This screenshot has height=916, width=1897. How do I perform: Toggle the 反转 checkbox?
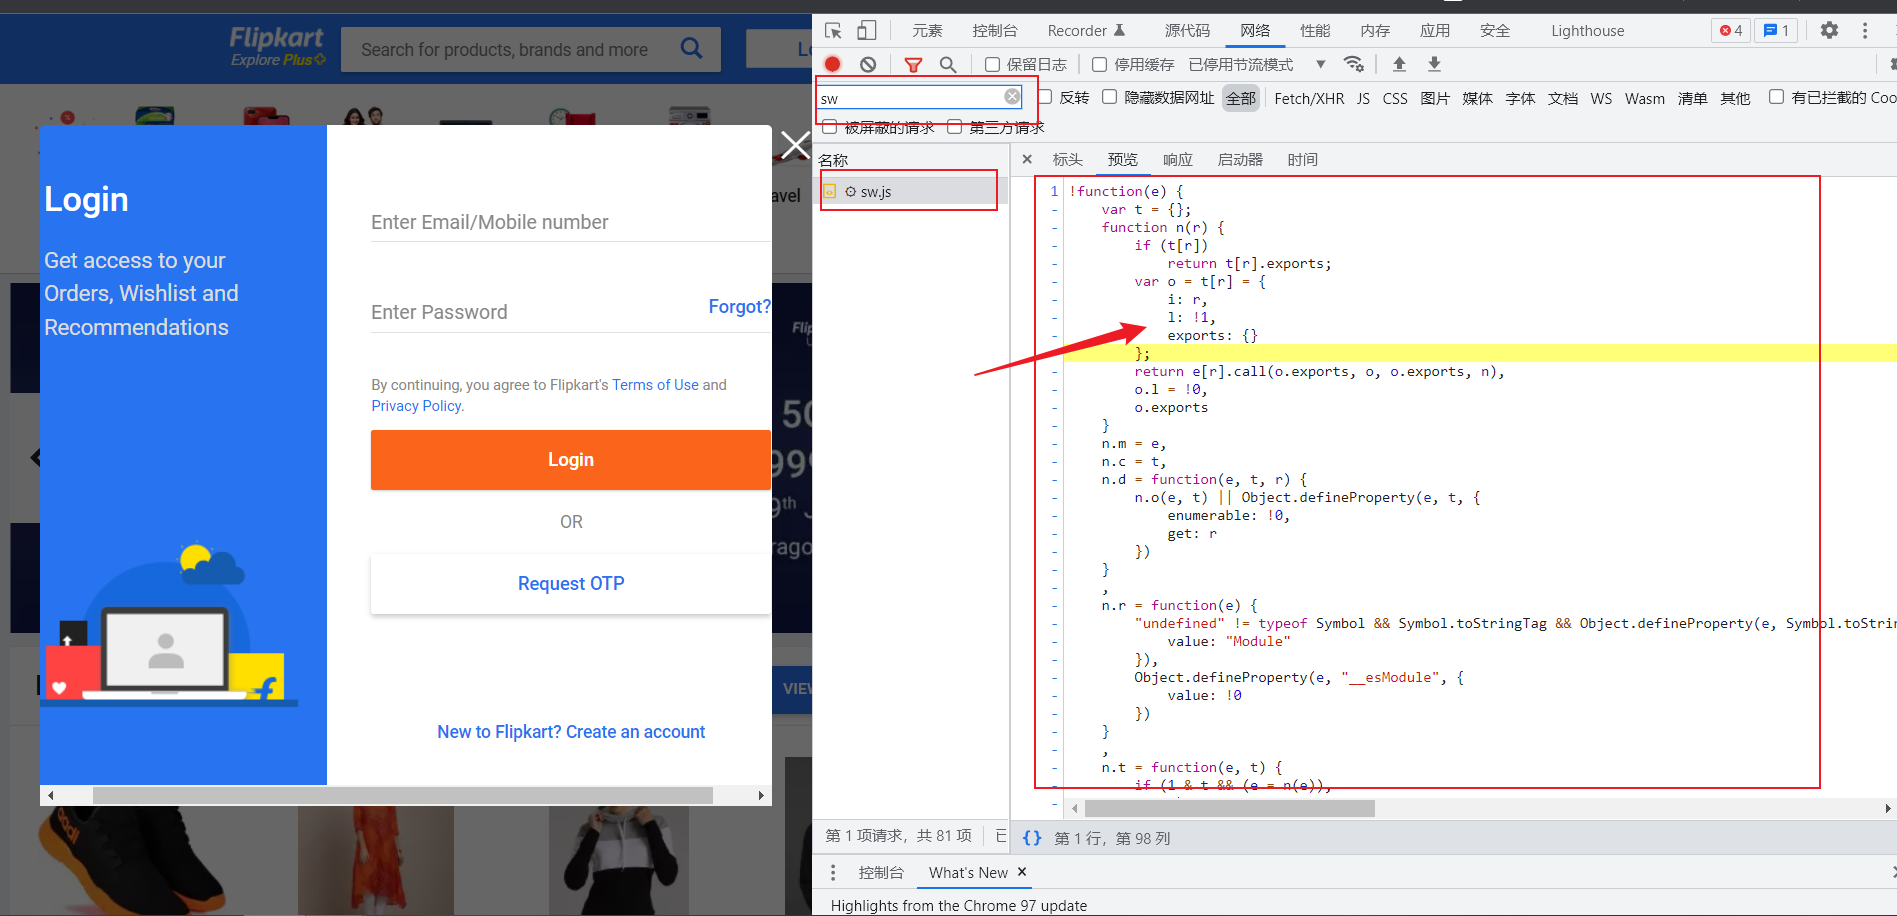click(x=1046, y=97)
